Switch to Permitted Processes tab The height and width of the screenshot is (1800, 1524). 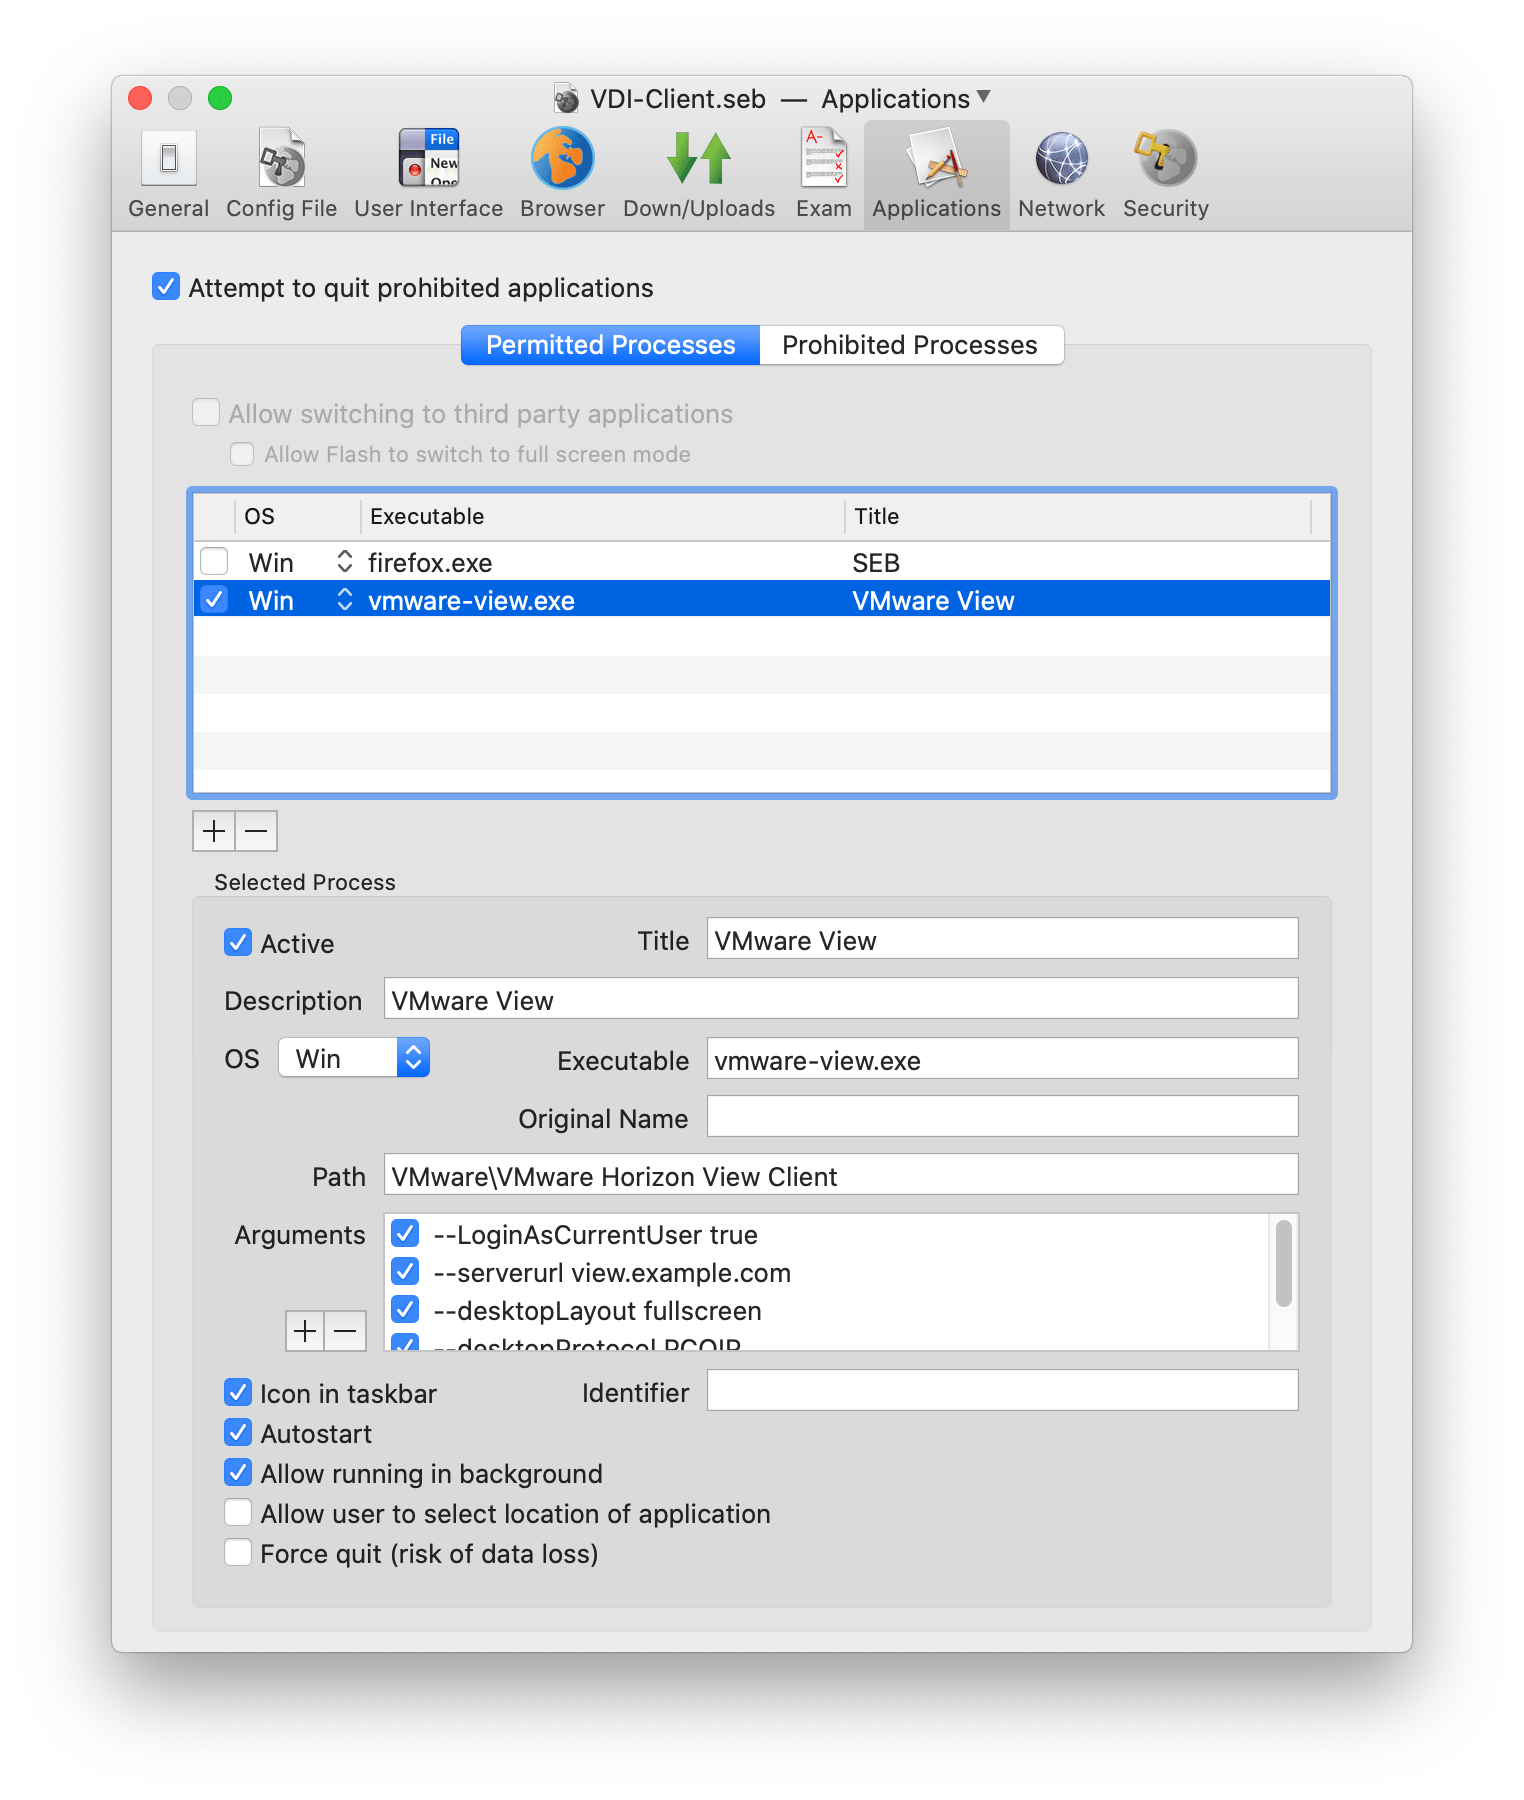pyautogui.click(x=610, y=345)
